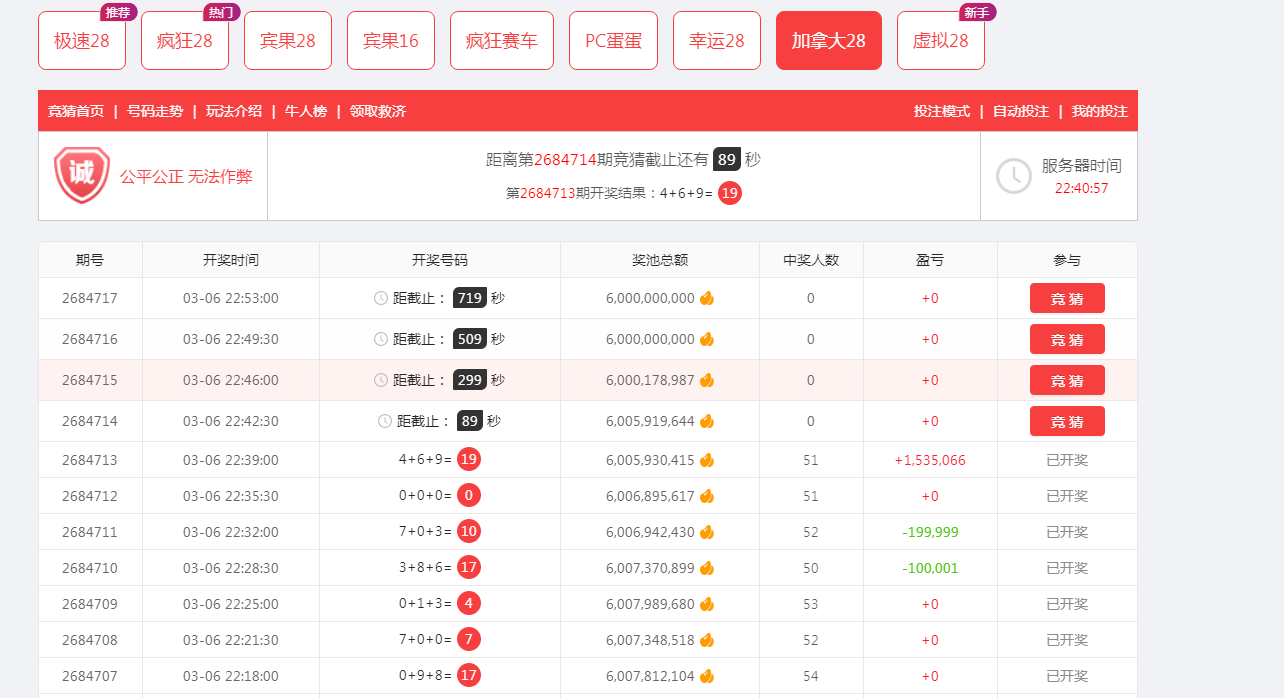Open the 自动投注 link
This screenshot has height=698, width=1284.
(x=1020, y=111)
